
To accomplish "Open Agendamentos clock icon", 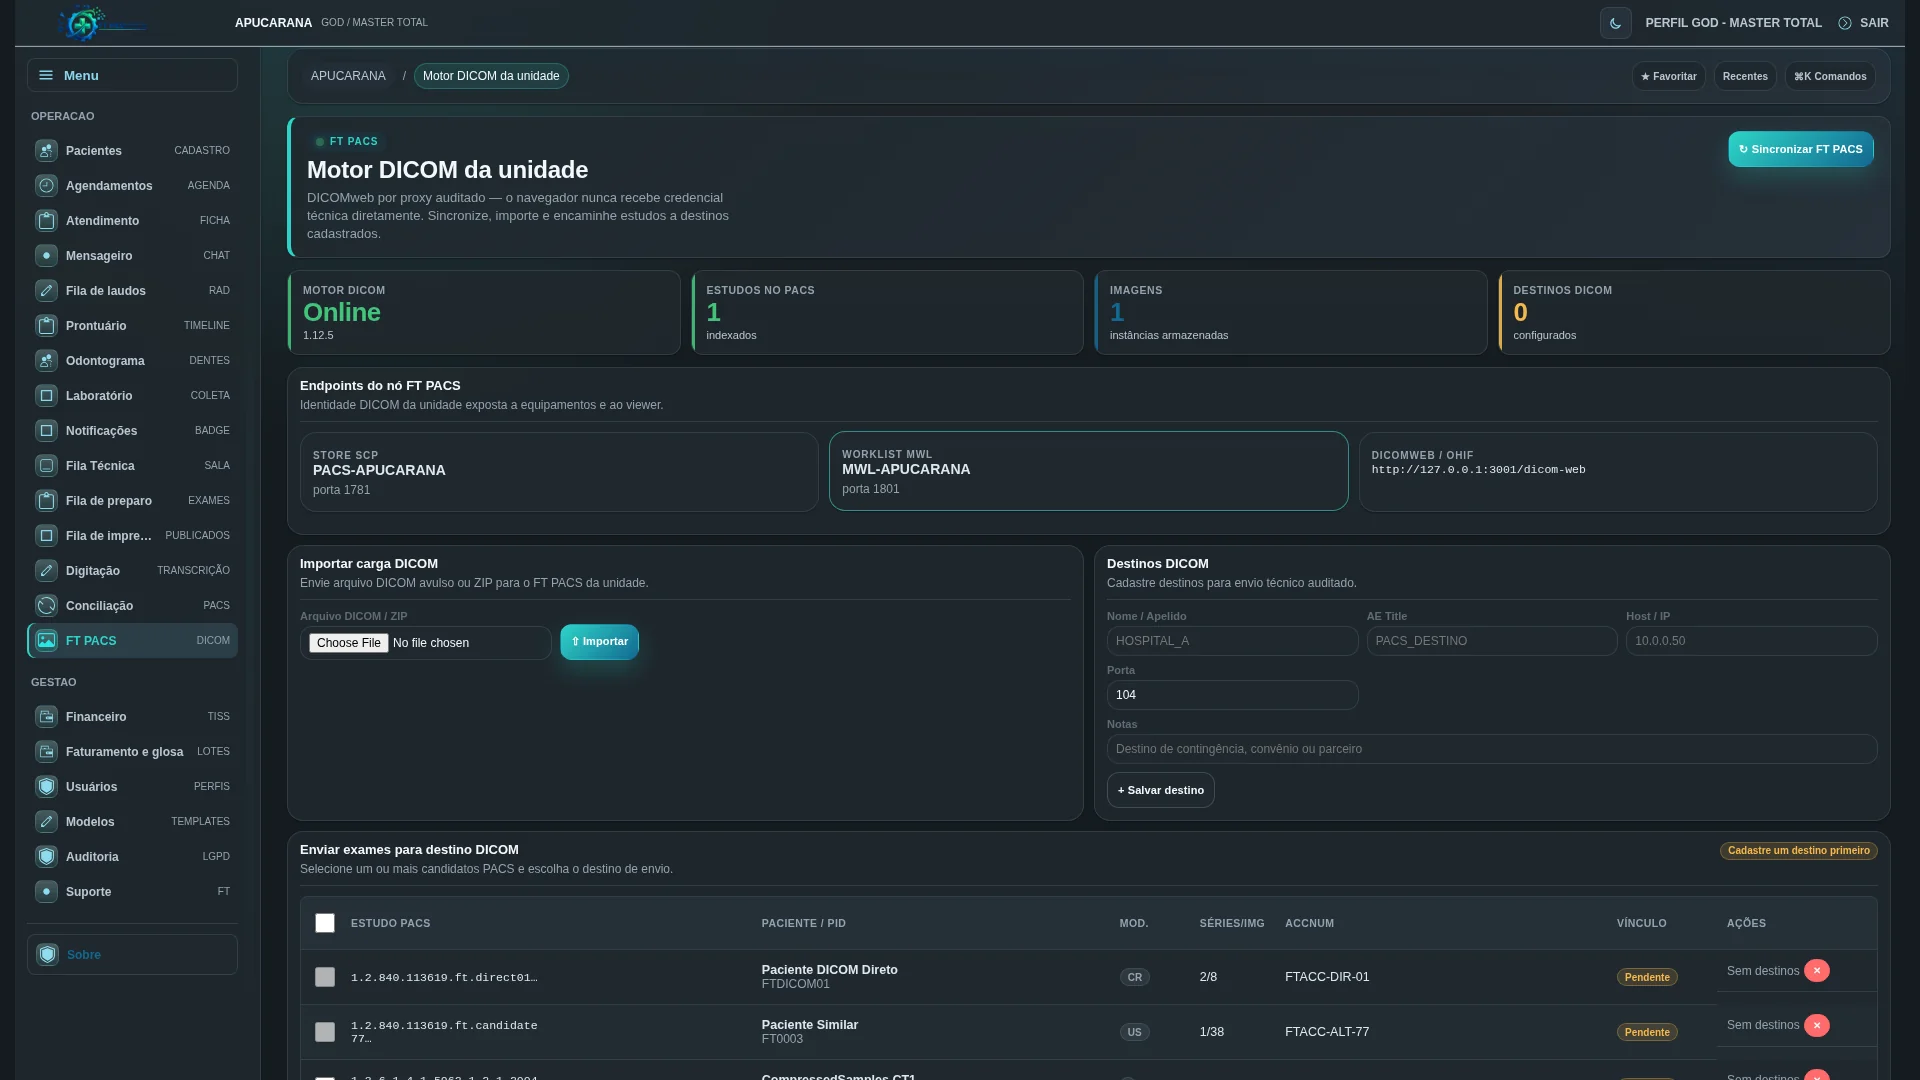I will click(46, 186).
